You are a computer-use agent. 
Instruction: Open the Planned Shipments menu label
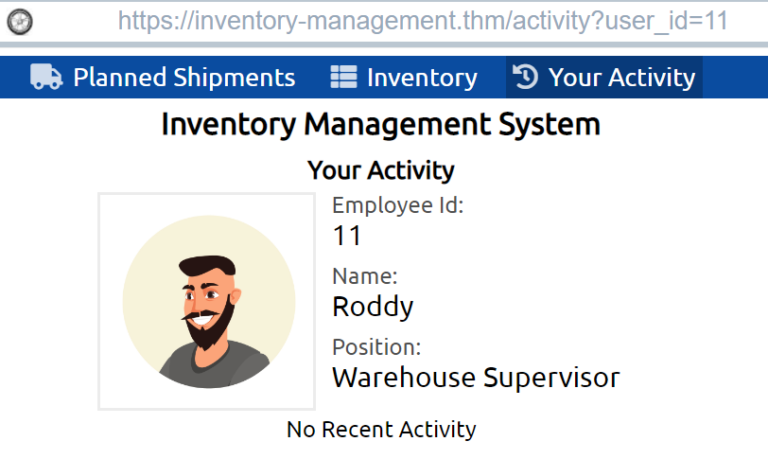(184, 77)
